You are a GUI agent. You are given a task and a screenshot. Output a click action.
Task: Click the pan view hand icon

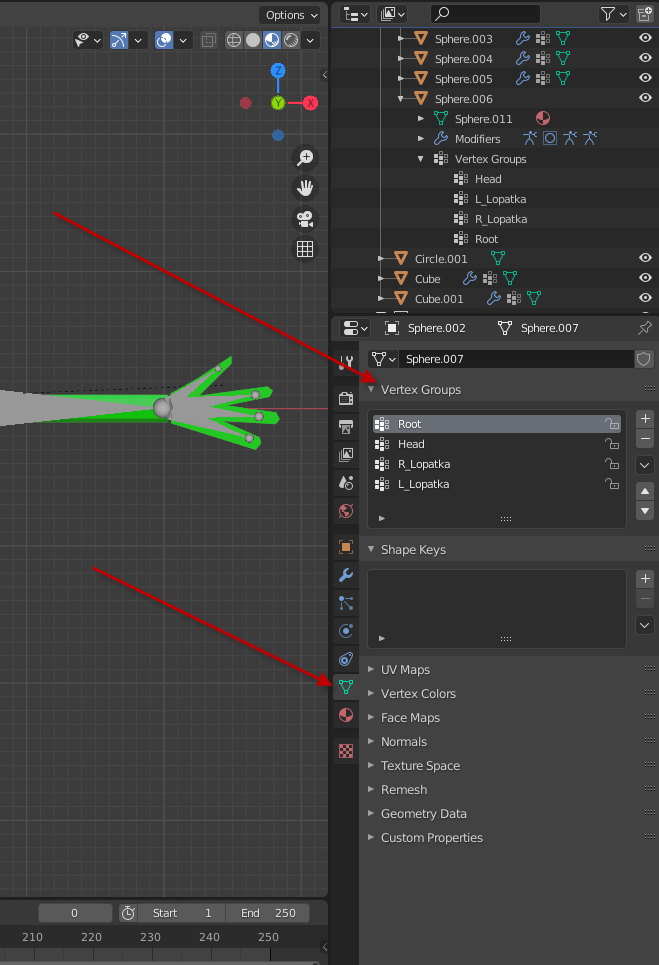click(305, 188)
